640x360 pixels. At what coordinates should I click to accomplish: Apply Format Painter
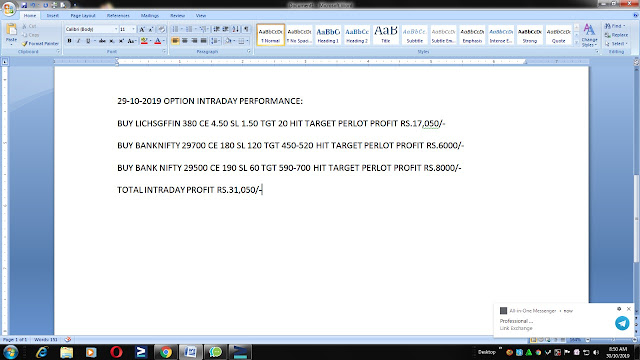(40, 43)
